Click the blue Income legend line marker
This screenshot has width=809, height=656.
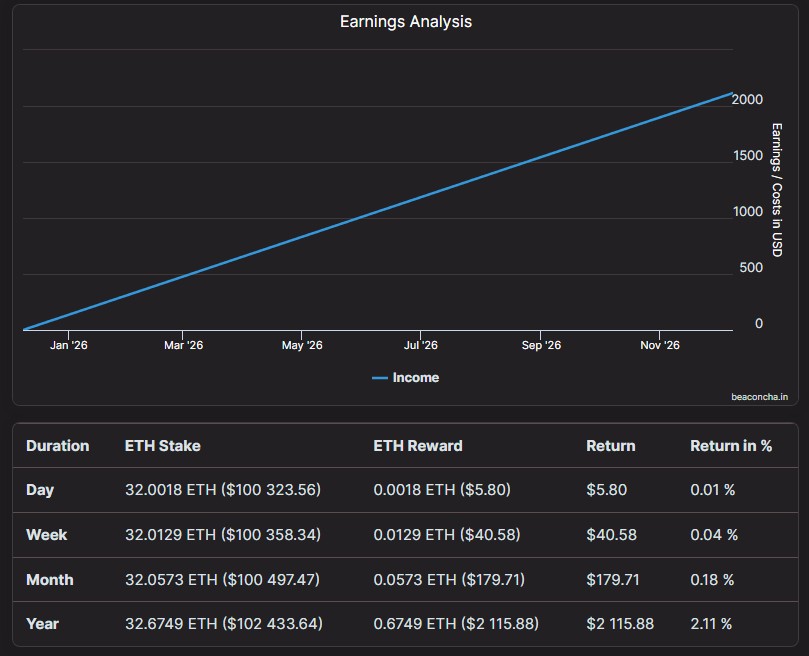click(380, 378)
